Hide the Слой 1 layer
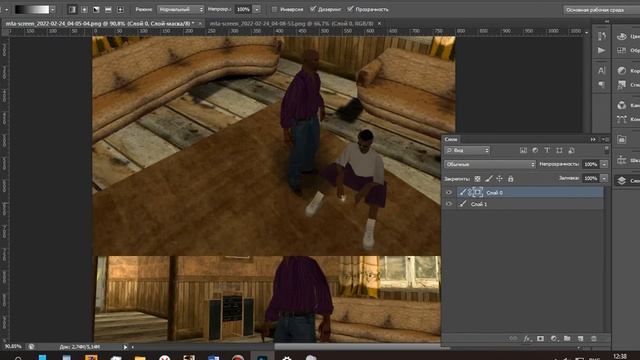Viewport: 640px width, 360px height. 449,204
